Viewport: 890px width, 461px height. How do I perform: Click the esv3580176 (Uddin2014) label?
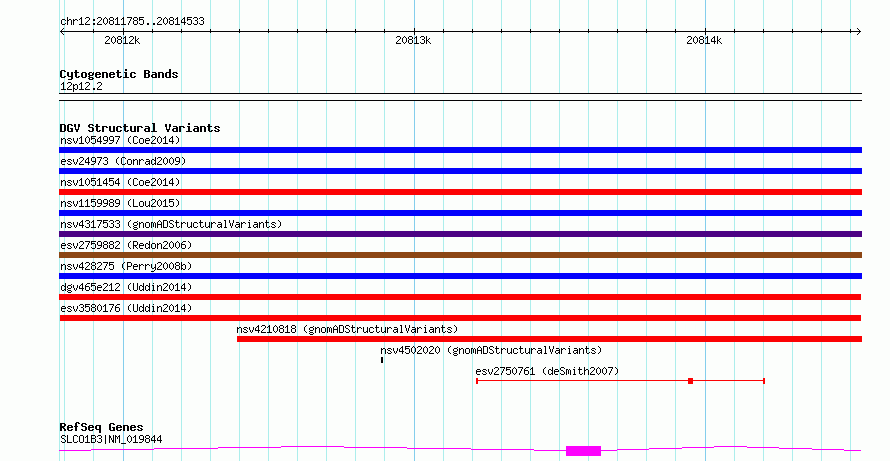[x=126, y=308]
